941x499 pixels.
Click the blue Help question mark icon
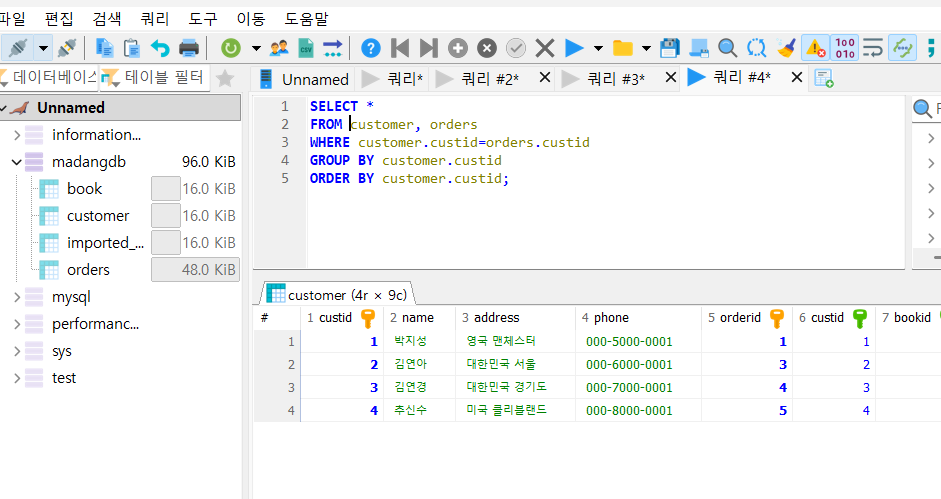[371, 48]
